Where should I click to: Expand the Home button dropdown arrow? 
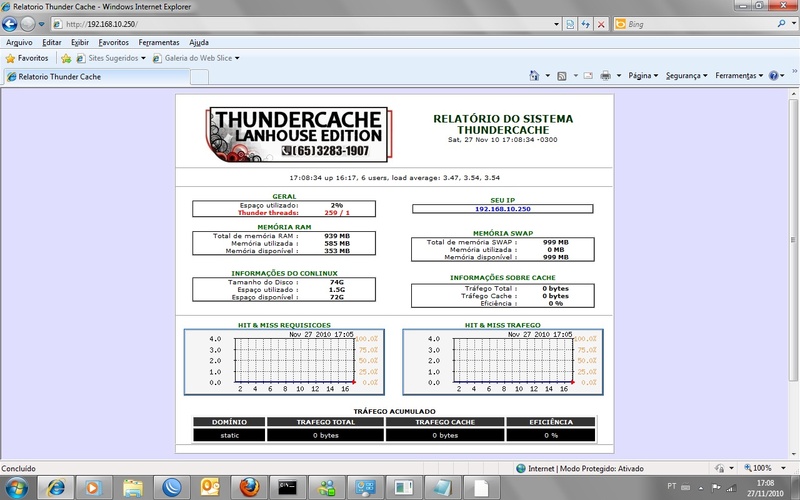(x=547, y=76)
